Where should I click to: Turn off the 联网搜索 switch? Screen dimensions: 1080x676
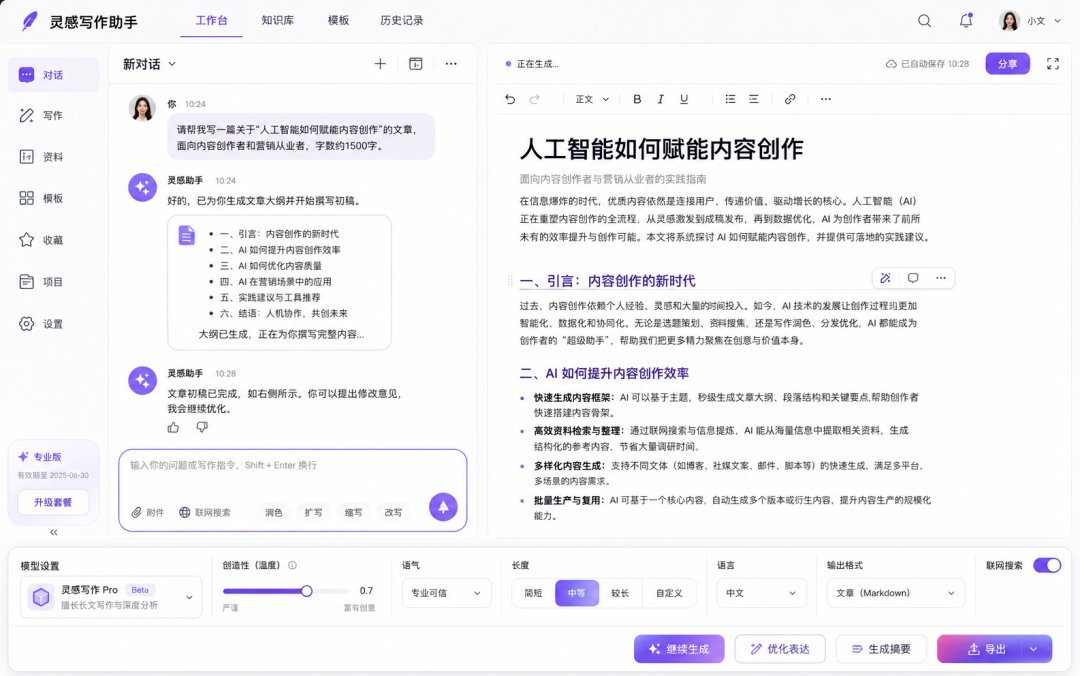pyautogui.click(x=1047, y=565)
